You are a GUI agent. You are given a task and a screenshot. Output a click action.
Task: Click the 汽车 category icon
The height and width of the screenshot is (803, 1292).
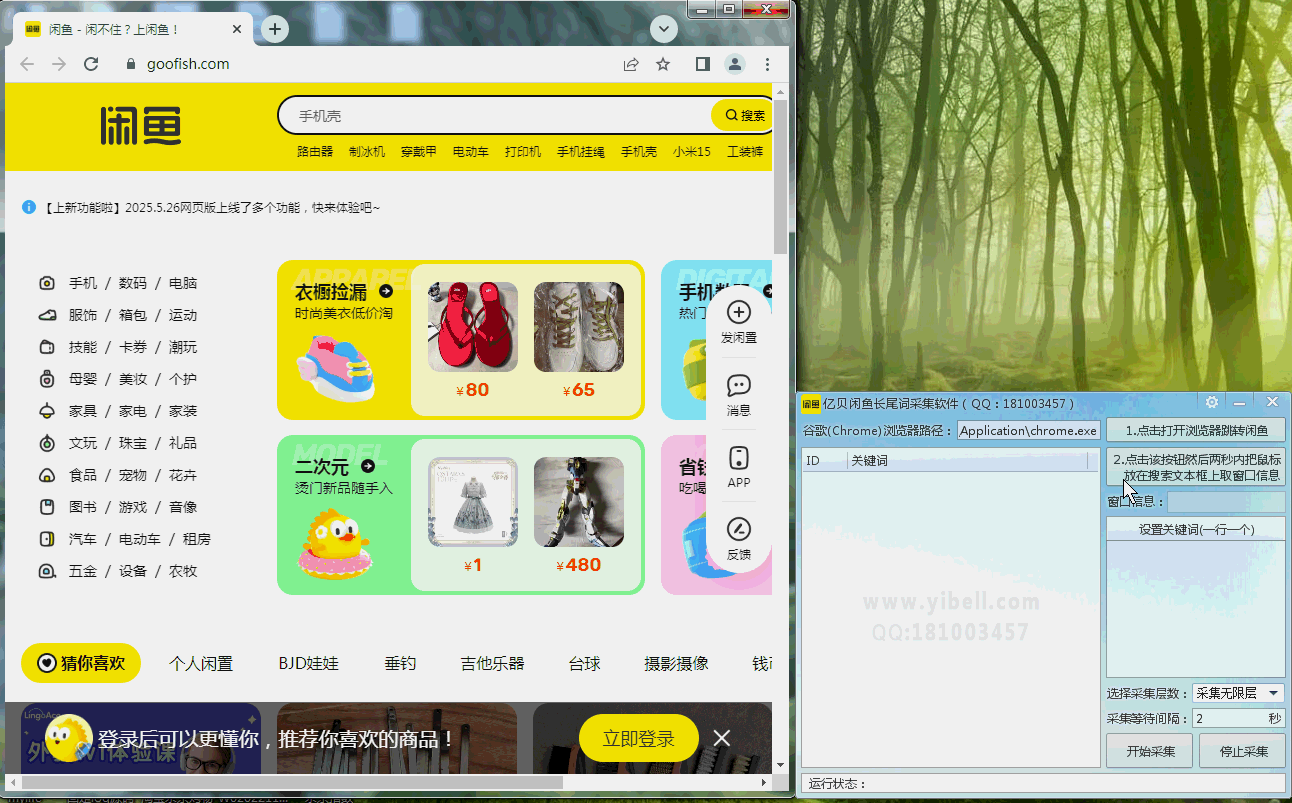[x=46, y=539]
